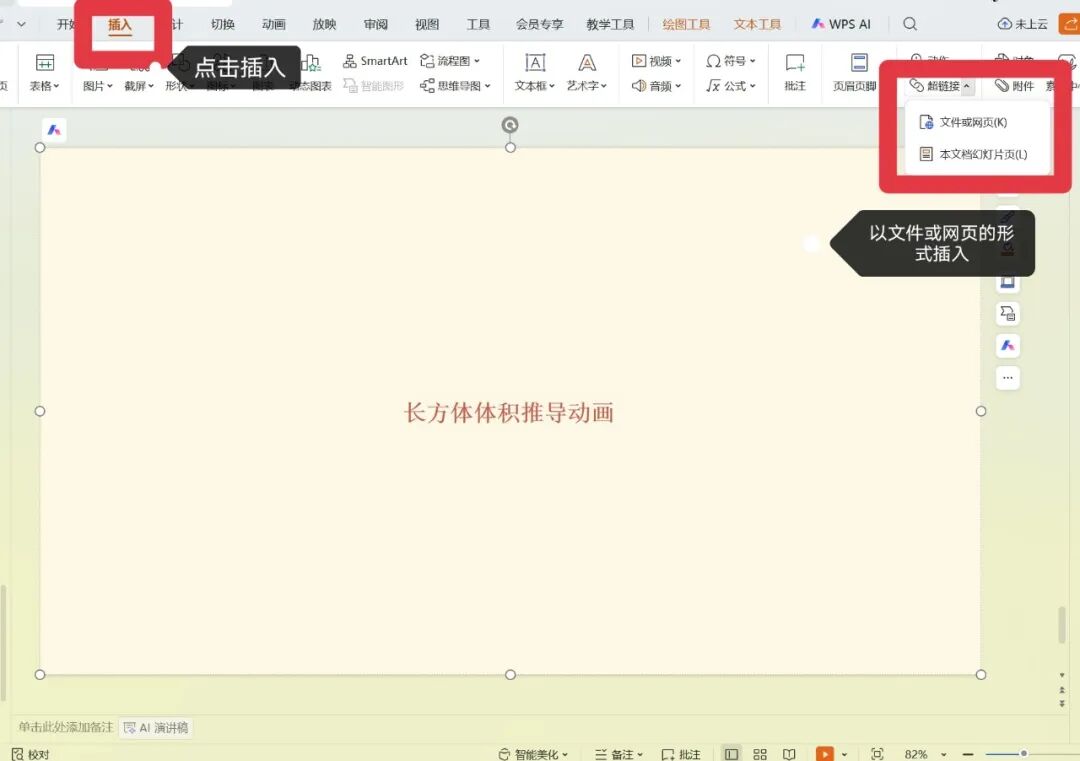
Task: Toggle reading view in the status bar
Action: pyautogui.click(x=790, y=753)
